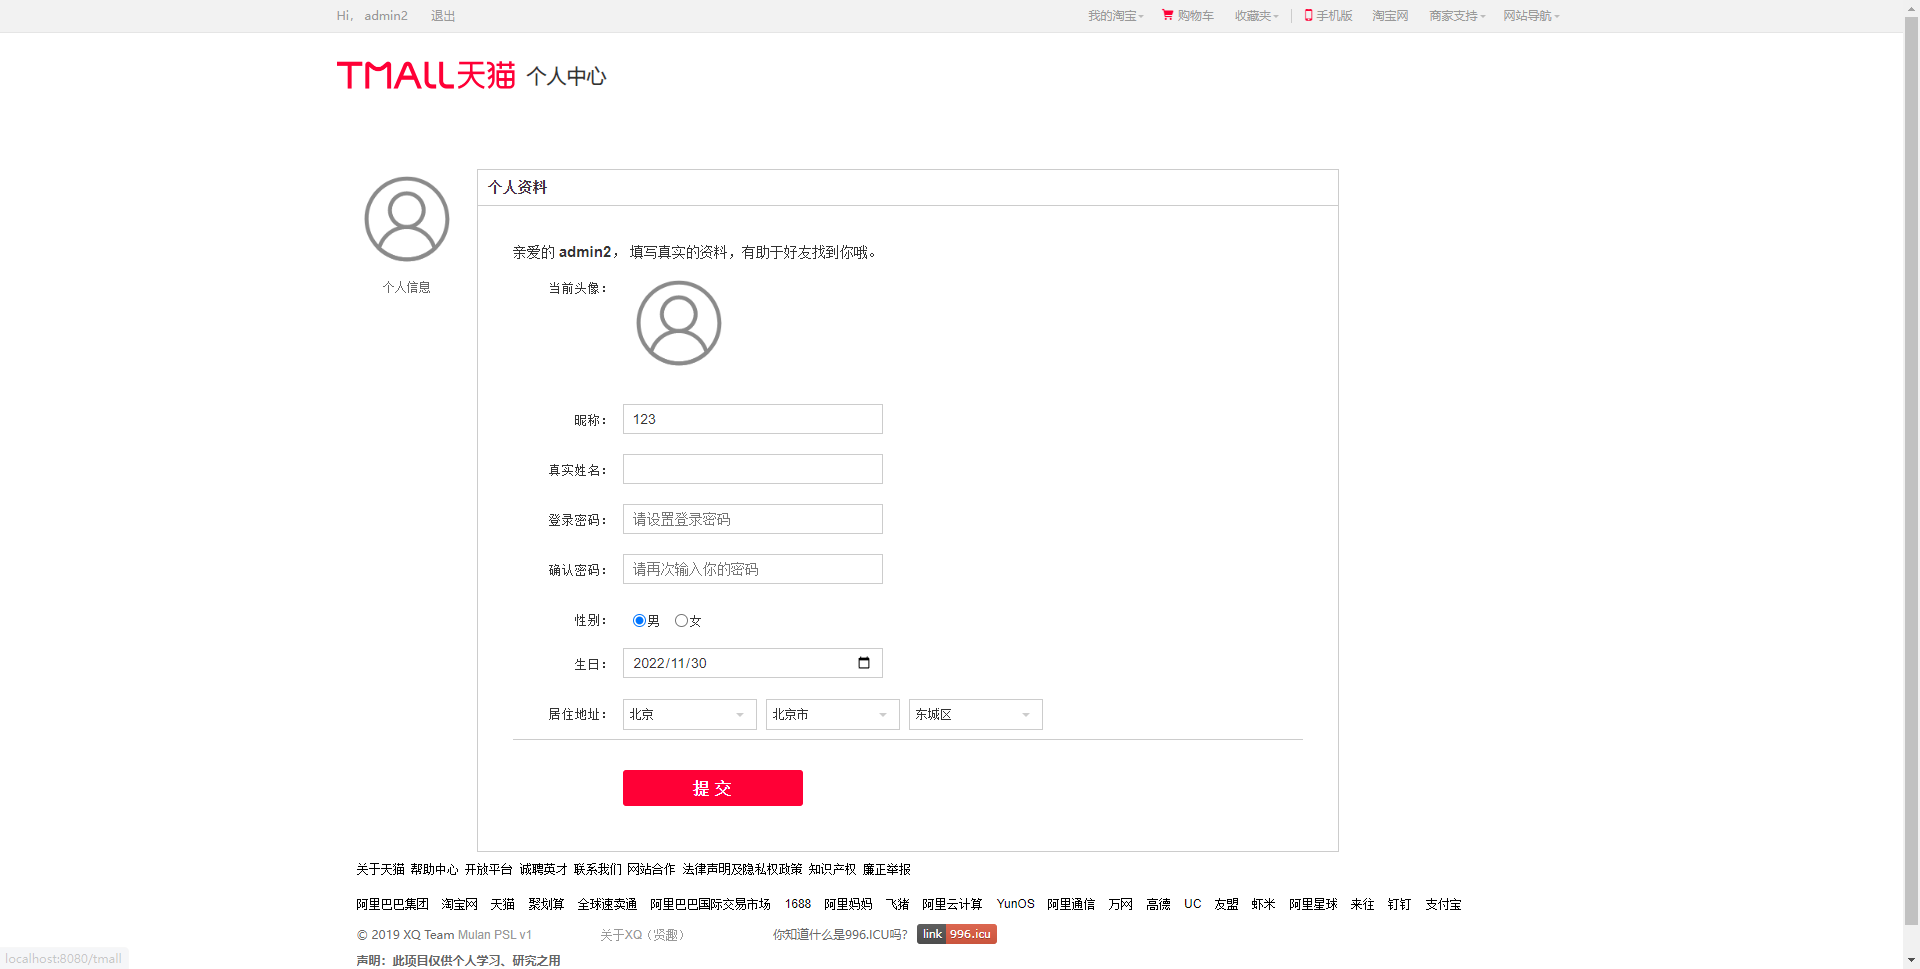1920x969 pixels.
Task: Open the 知识产权 footer link
Action: tap(833, 870)
